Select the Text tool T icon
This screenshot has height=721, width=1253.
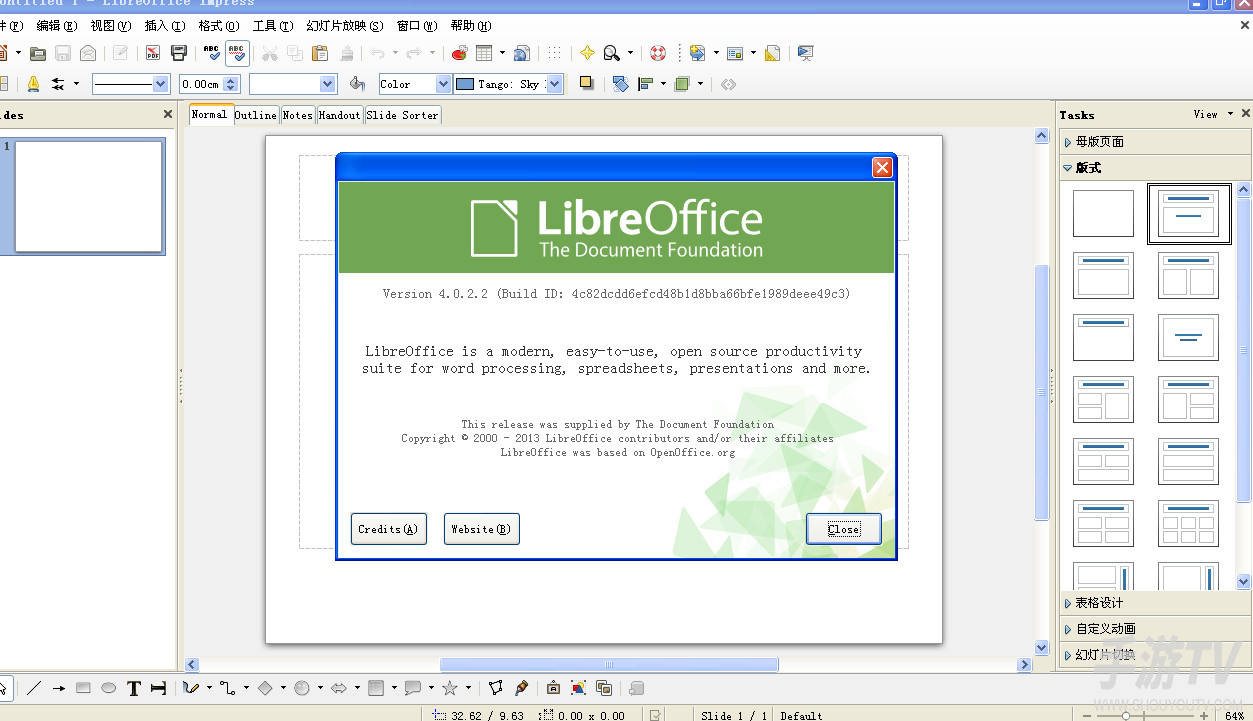[x=134, y=688]
